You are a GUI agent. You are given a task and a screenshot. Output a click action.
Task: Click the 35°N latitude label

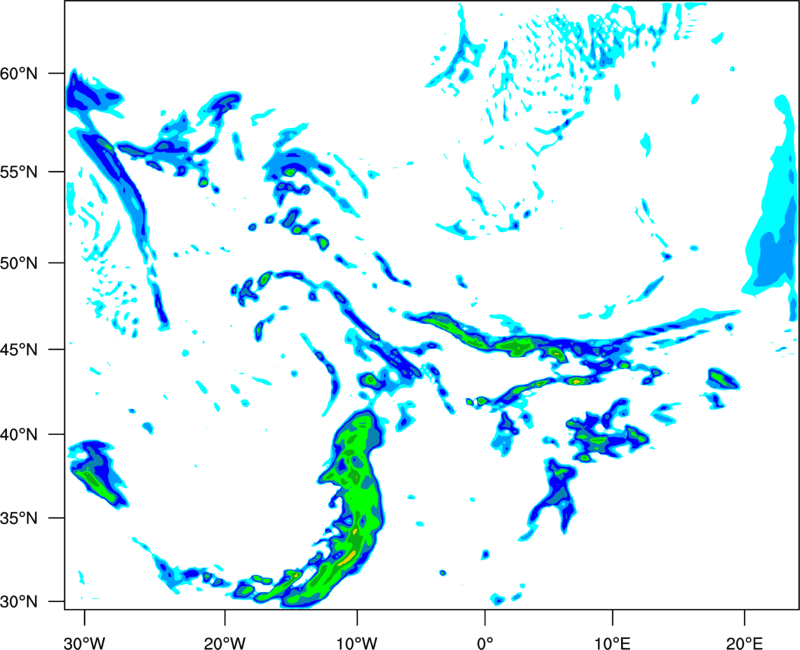point(19,518)
